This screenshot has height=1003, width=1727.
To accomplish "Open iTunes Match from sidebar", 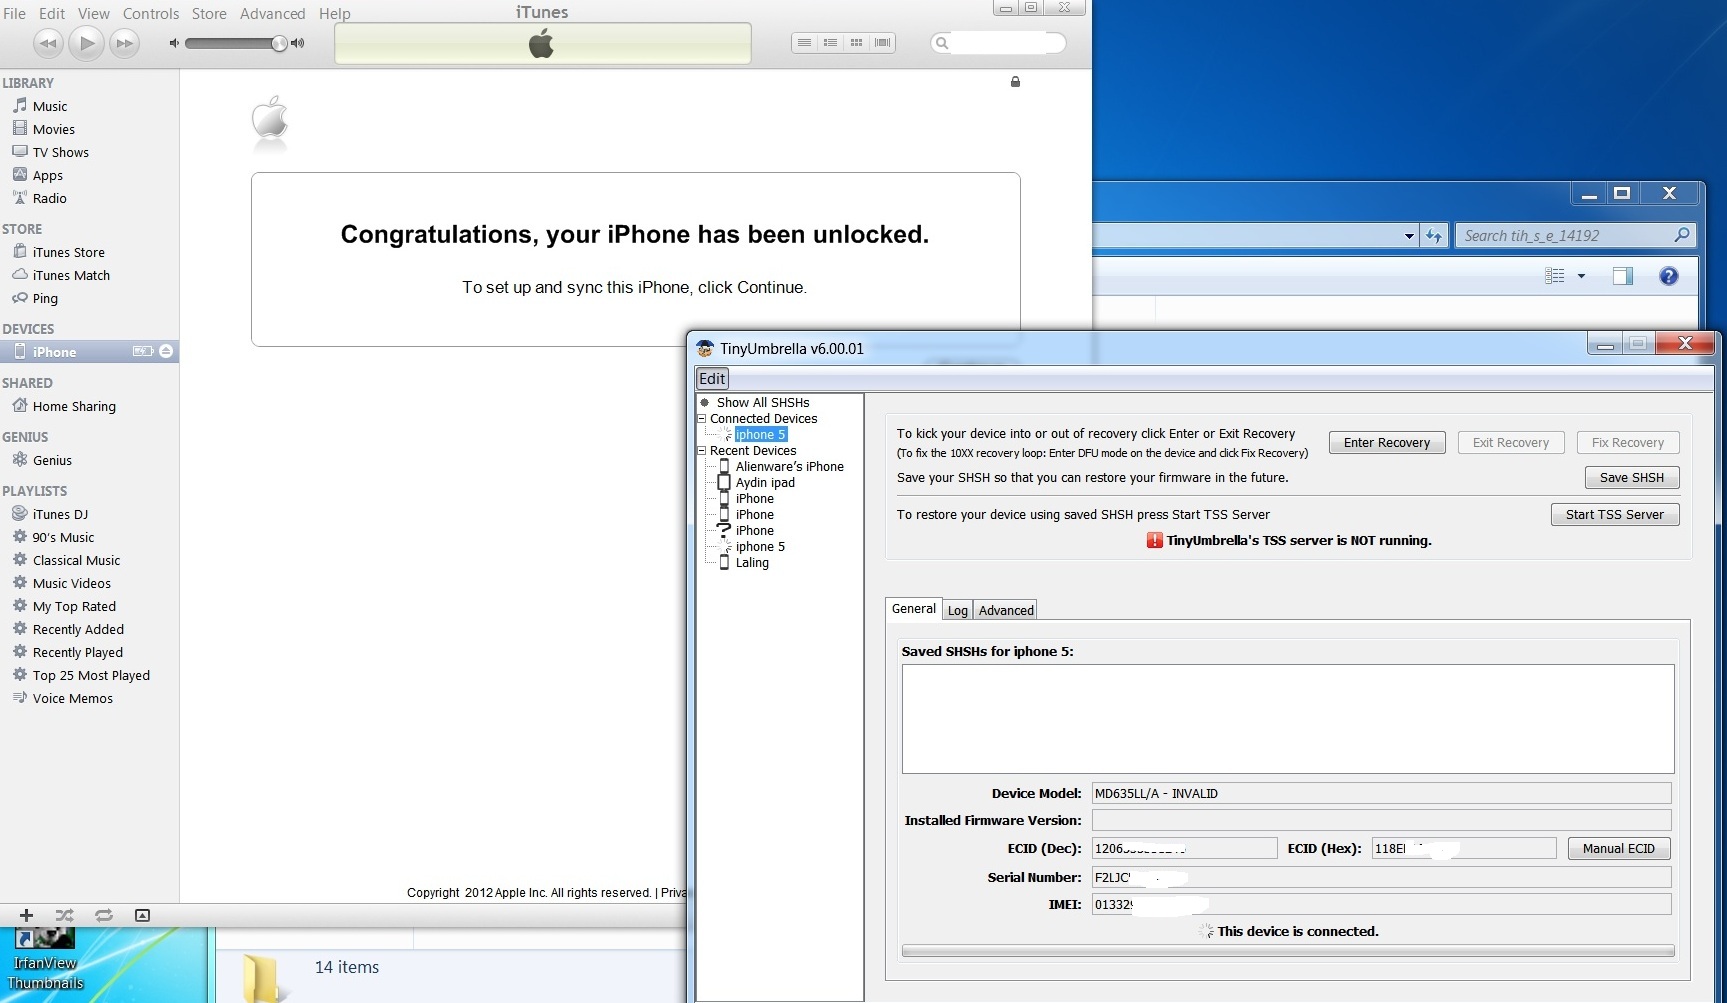I will tap(71, 275).
